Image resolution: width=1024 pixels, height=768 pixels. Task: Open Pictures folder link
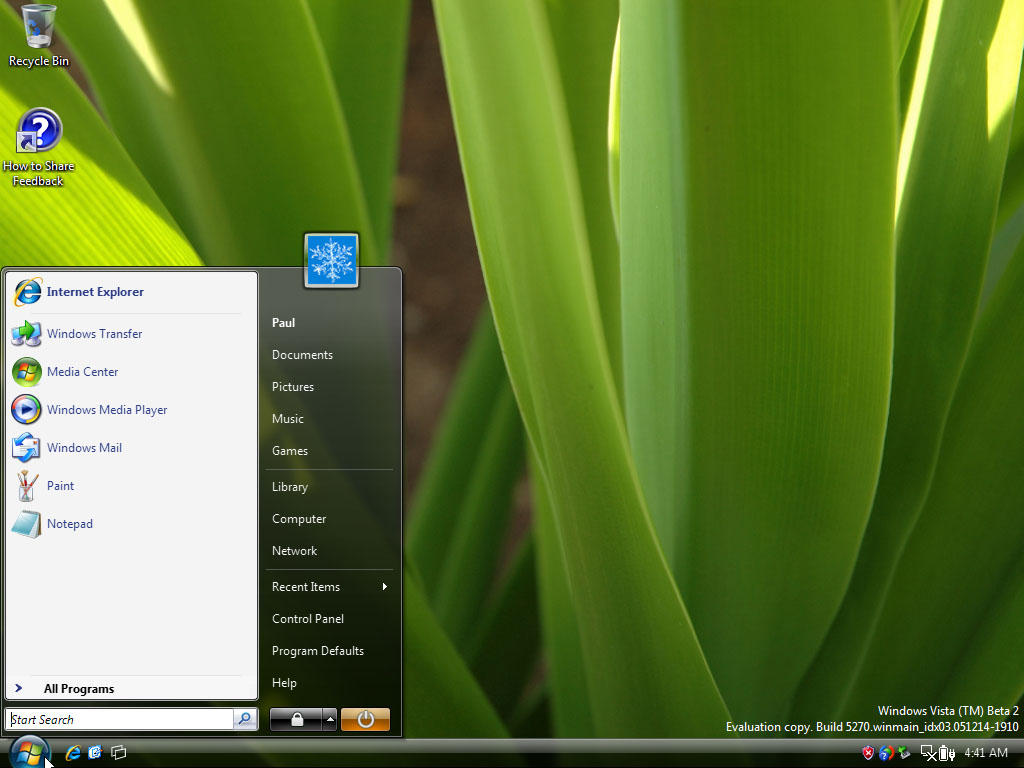point(293,387)
